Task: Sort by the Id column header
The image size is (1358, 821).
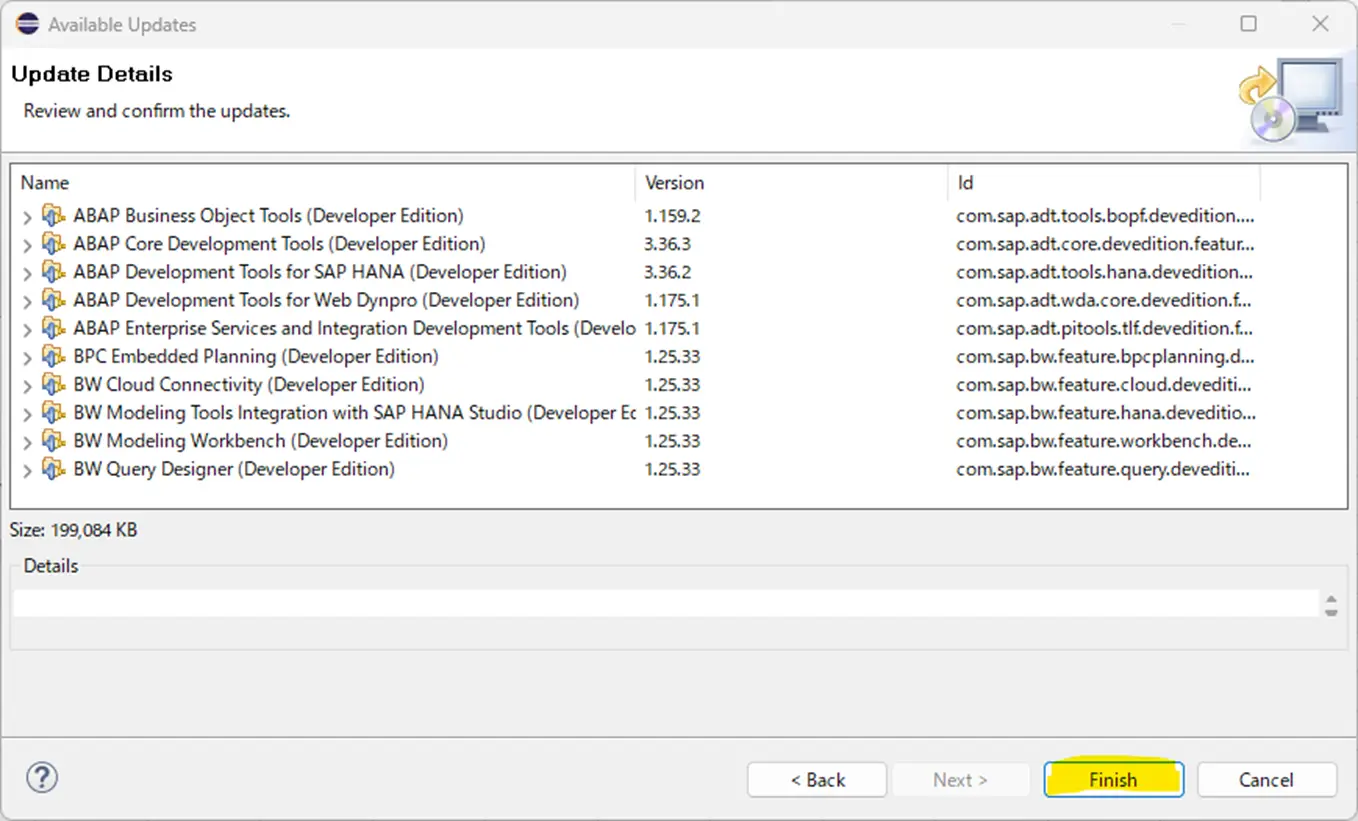Action: (1104, 183)
